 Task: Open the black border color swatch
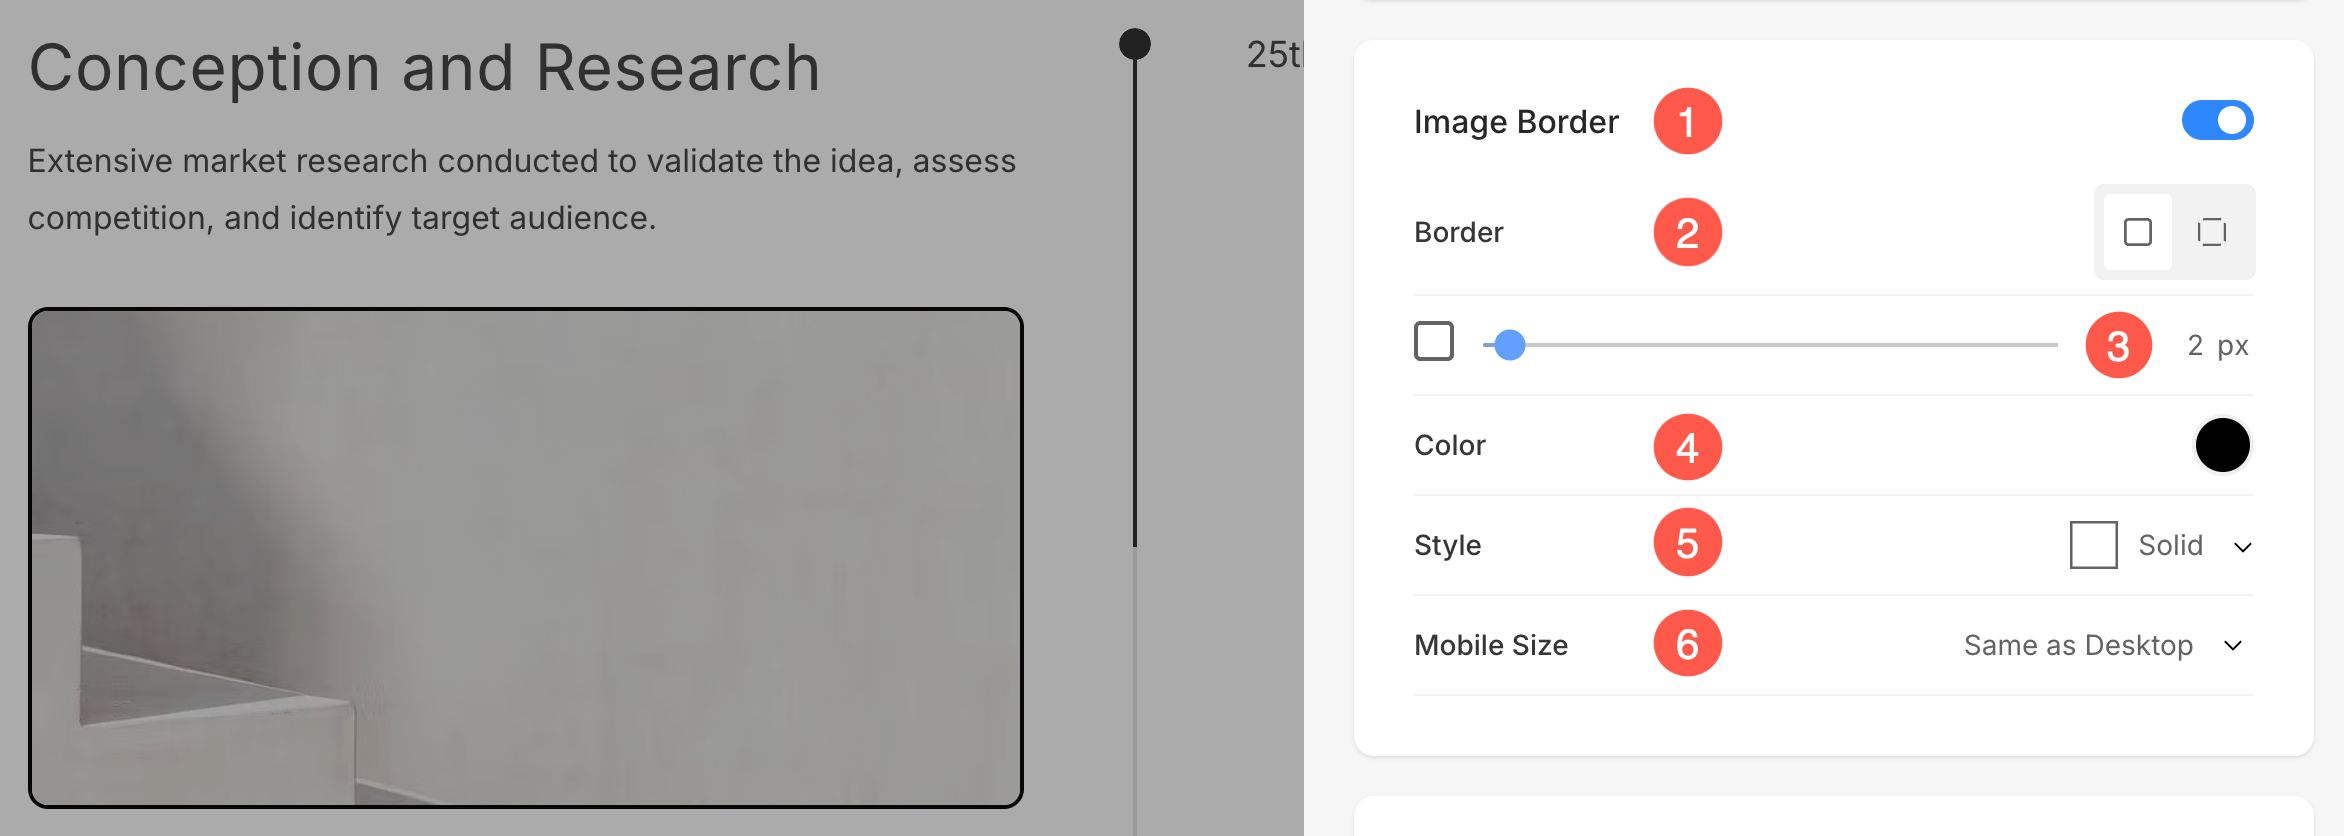[x=2222, y=445]
